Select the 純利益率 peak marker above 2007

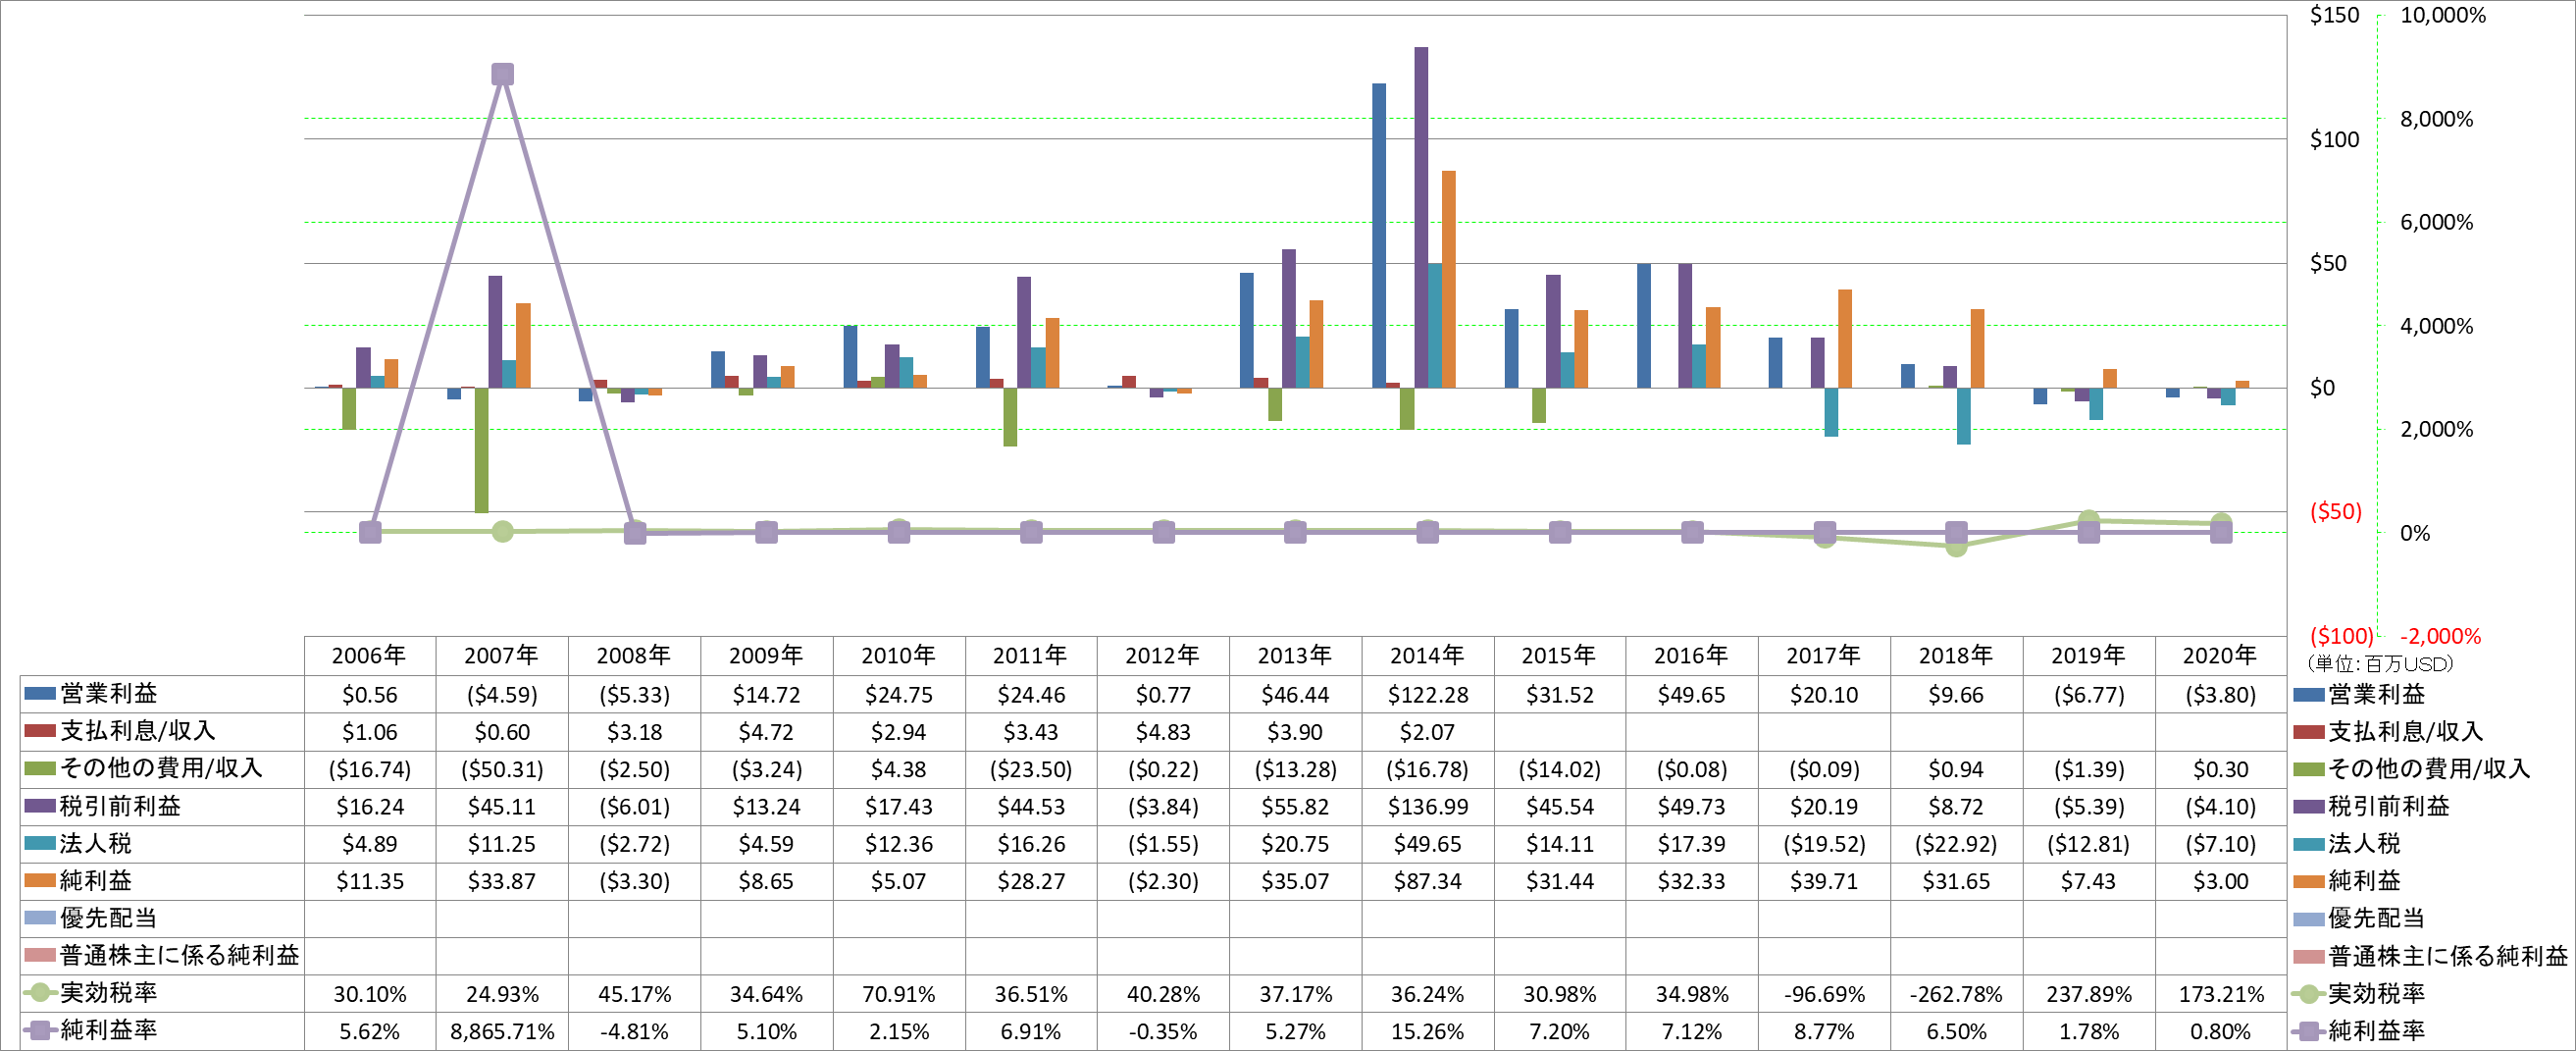pyautogui.click(x=503, y=74)
